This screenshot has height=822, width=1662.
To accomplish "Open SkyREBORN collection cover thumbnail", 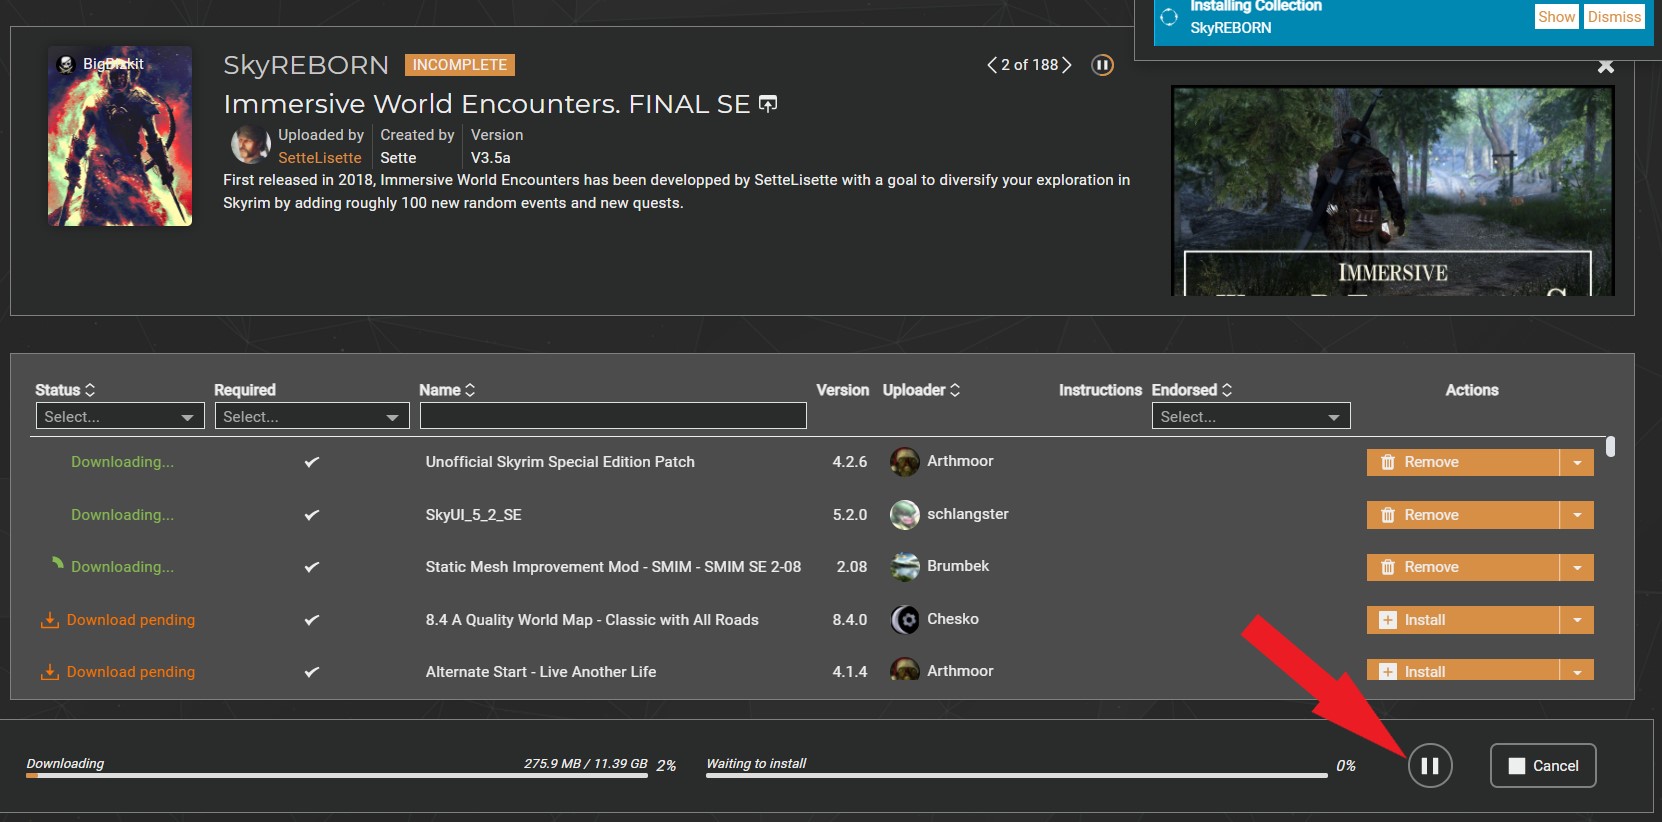I will tap(120, 136).
